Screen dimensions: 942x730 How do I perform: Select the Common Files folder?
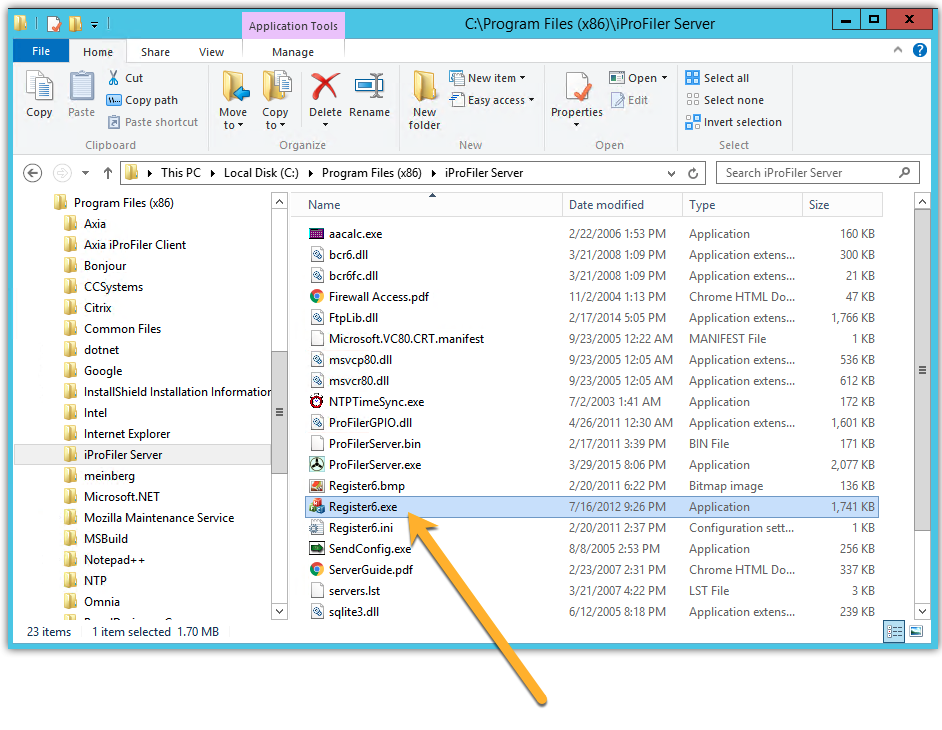(x=122, y=329)
